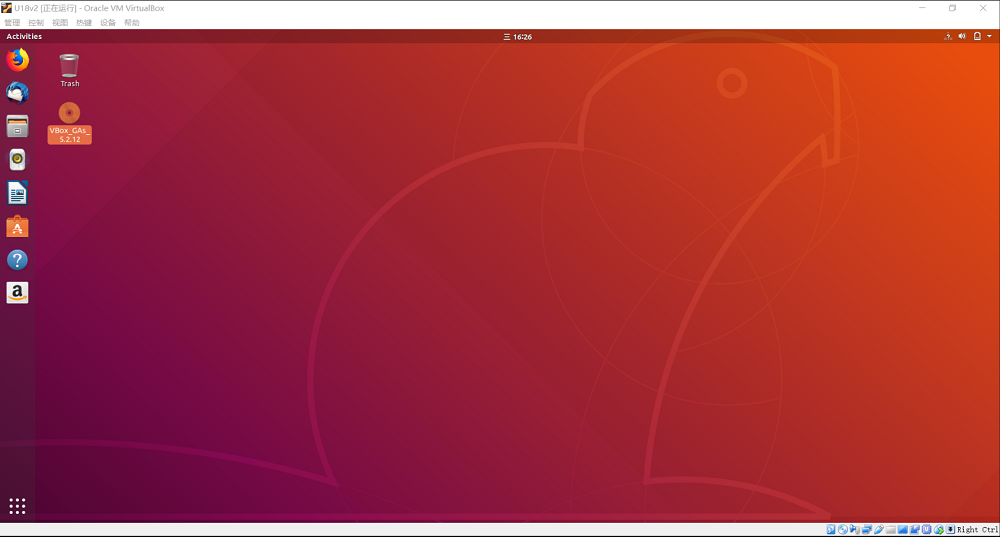Select VBox_GAs_5.2.12 disc icon

70,122
